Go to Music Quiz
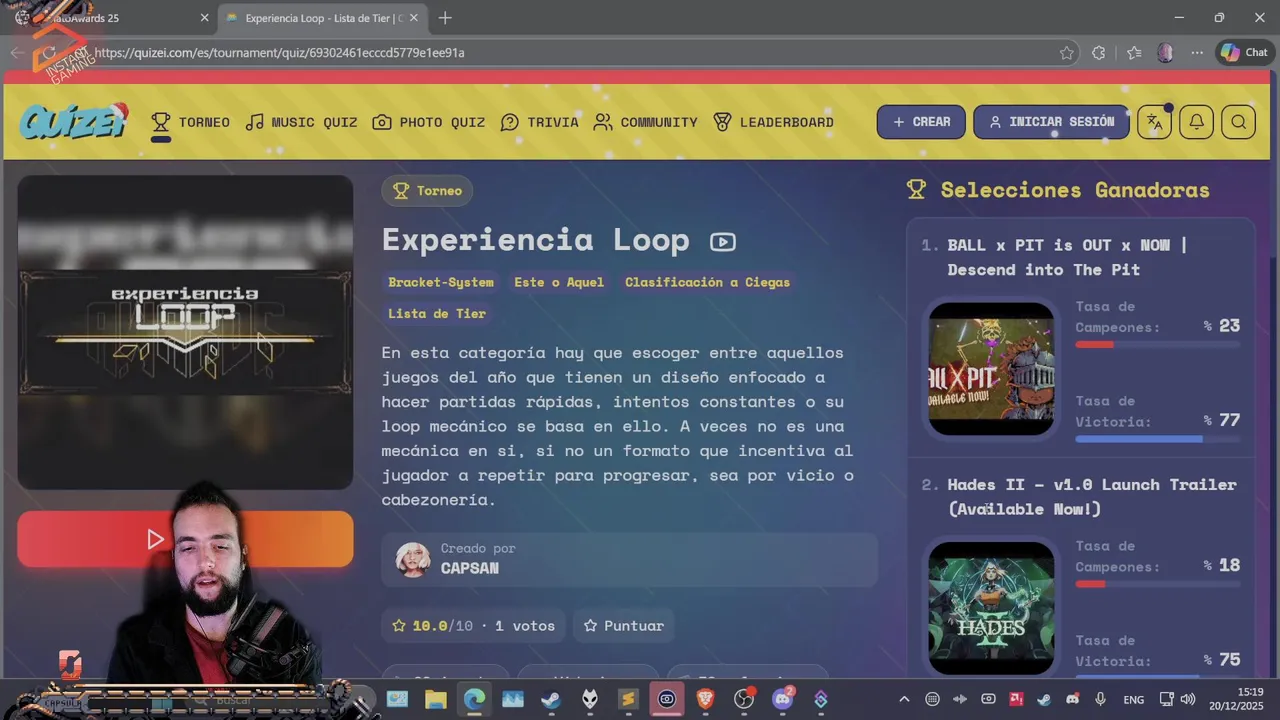Viewport: 1280px width, 720px height. [301, 122]
